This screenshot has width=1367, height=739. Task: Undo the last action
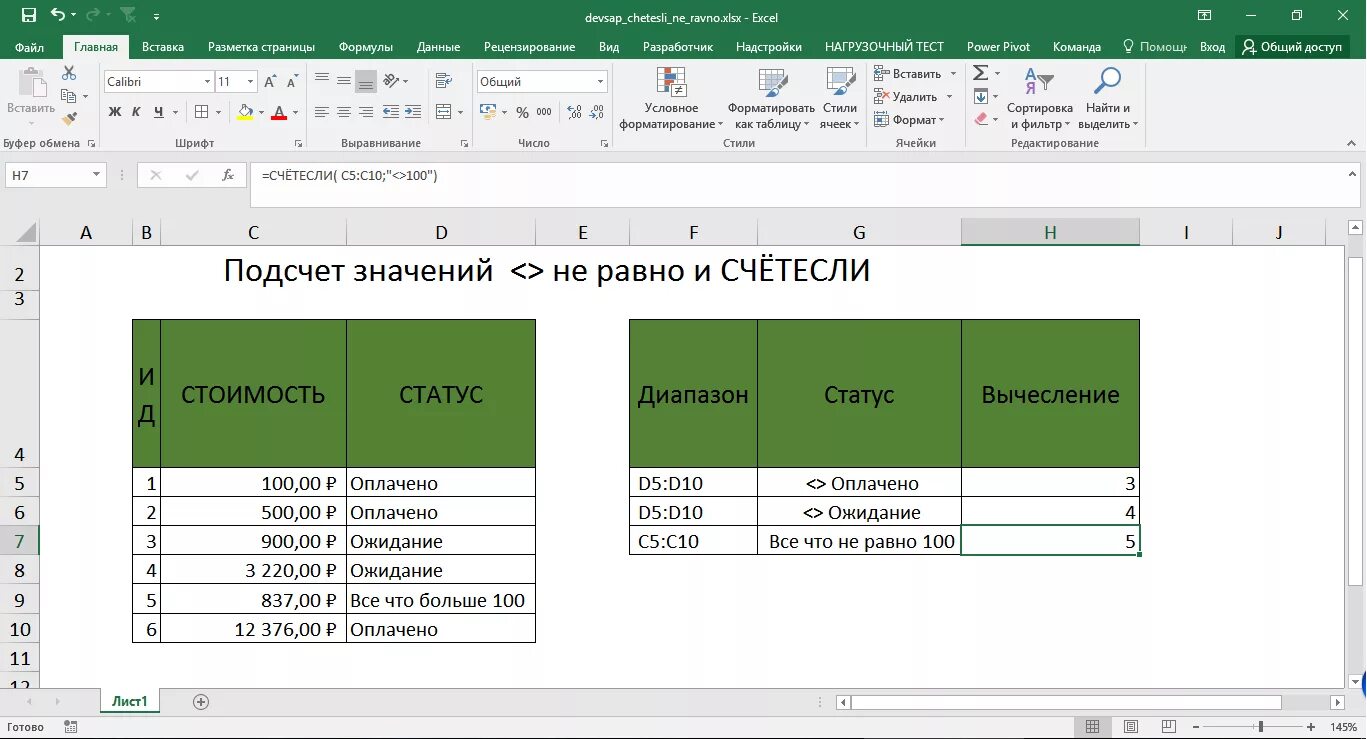point(58,16)
